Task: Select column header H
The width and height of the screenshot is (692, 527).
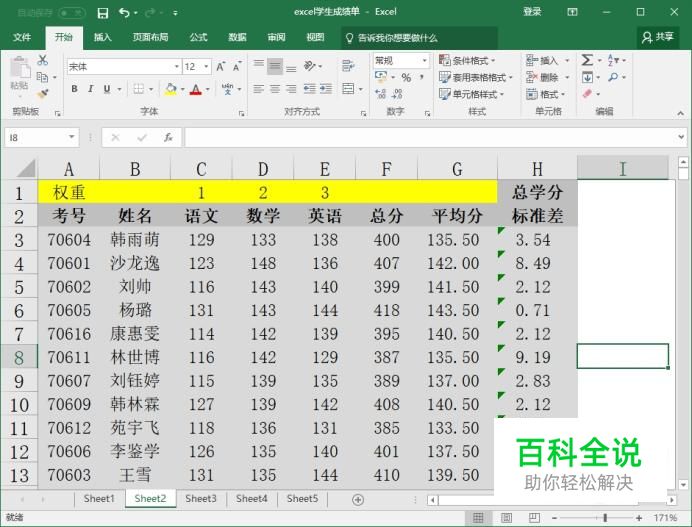Action: (537, 169)
